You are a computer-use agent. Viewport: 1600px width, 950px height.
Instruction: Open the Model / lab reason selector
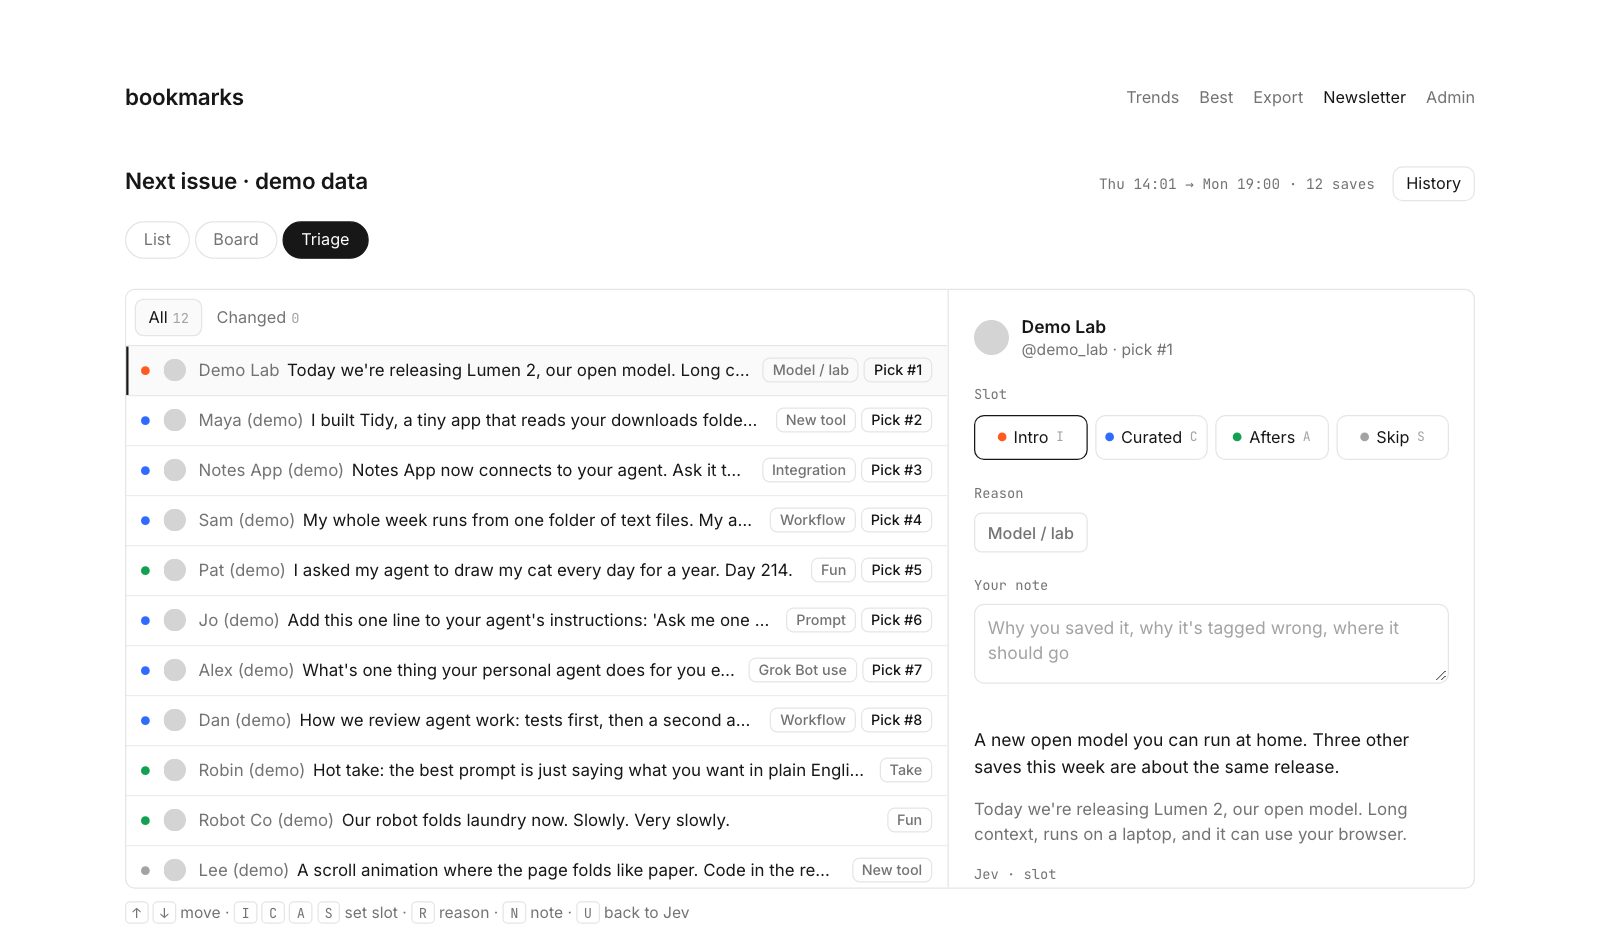1030,533
